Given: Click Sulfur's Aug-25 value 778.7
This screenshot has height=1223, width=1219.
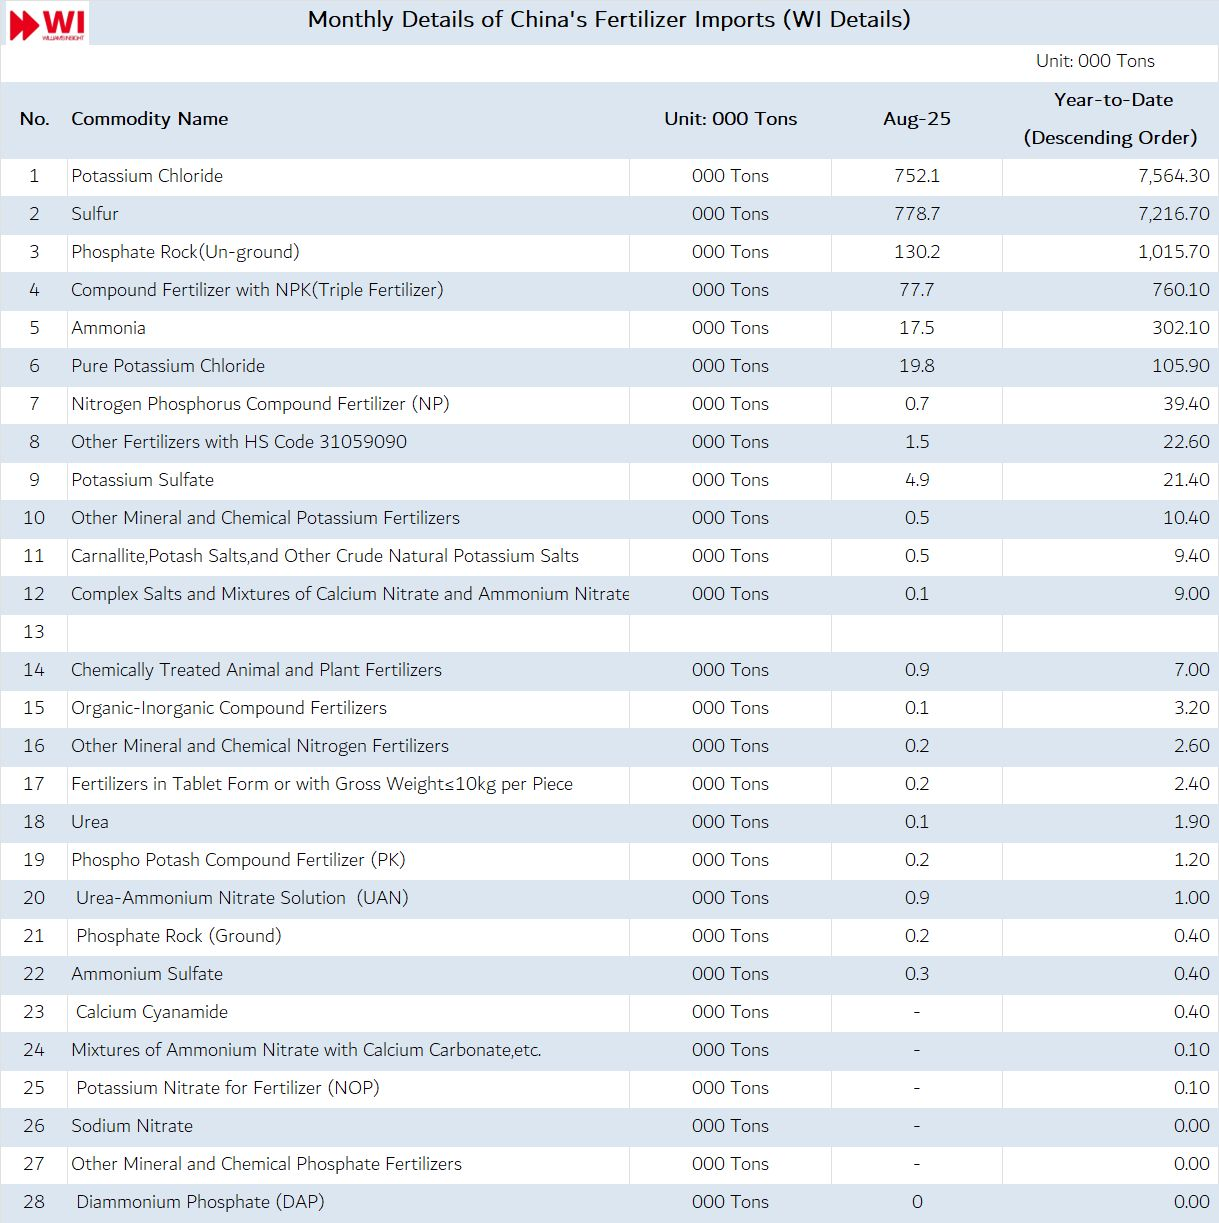Looking at the screenshot, I should pyautogui.click(x=916, y=214).
